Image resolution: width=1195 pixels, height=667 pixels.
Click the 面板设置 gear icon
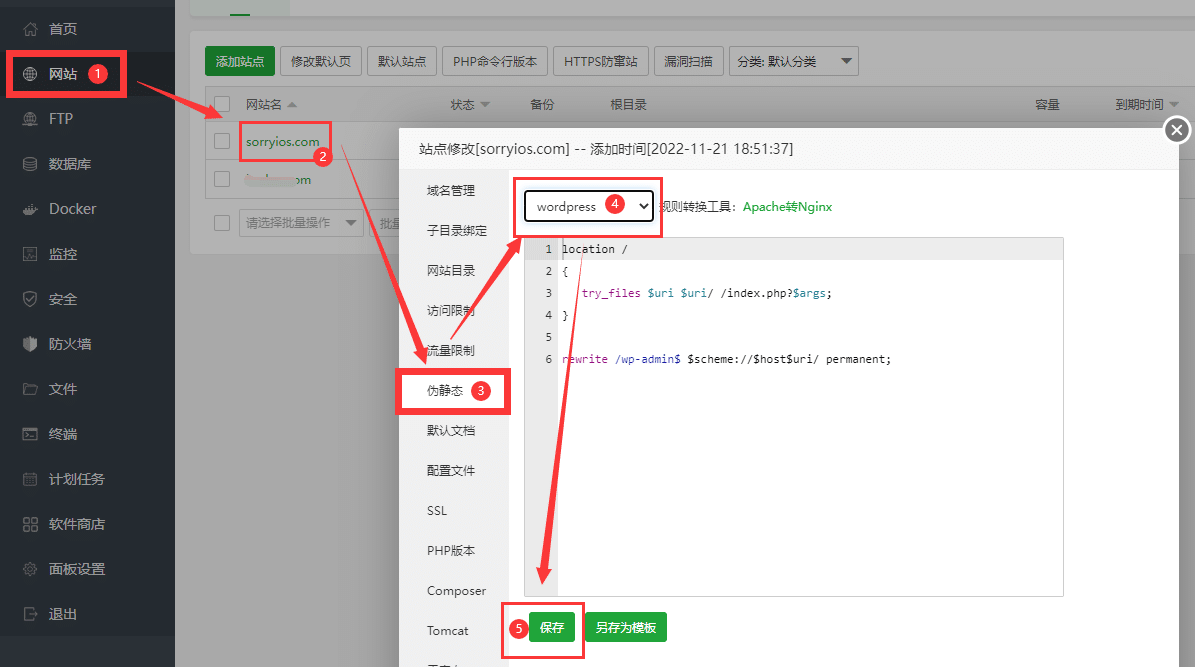30,569
